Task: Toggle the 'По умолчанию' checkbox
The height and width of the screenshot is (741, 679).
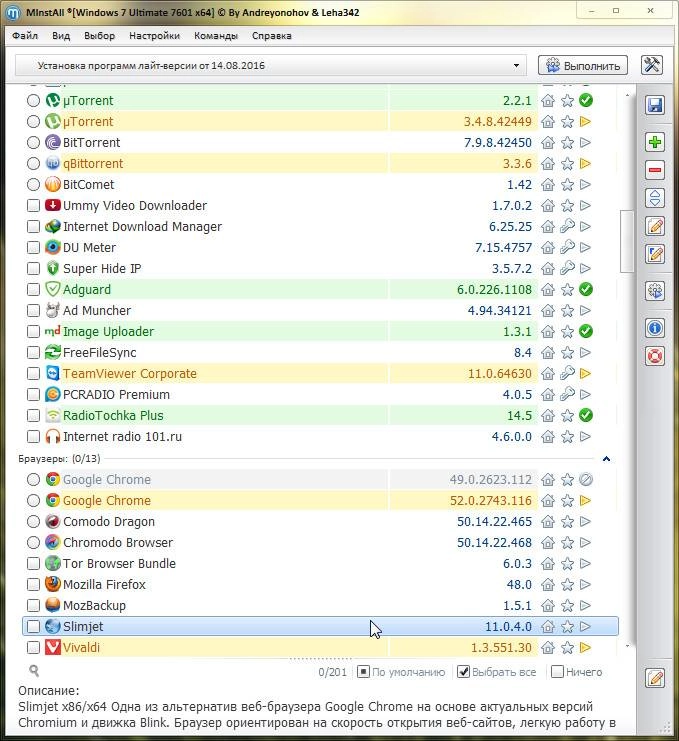Action: pos(363,672)
